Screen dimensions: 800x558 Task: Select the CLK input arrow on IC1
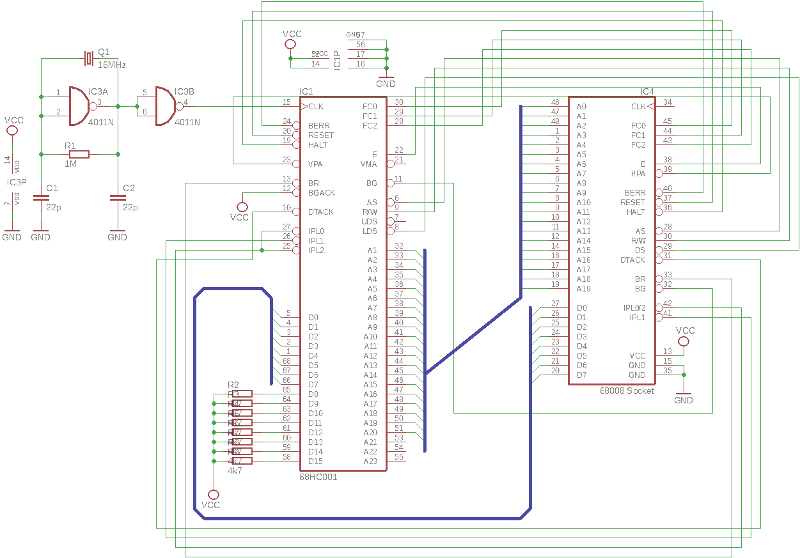305,106
